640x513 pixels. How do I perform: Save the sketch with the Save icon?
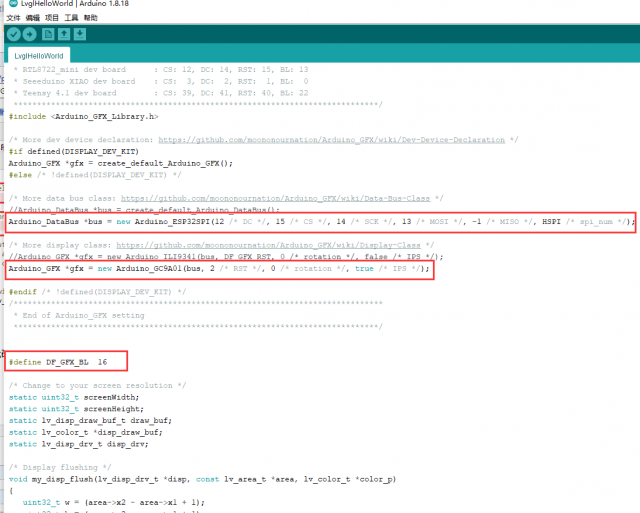(80, 34)
